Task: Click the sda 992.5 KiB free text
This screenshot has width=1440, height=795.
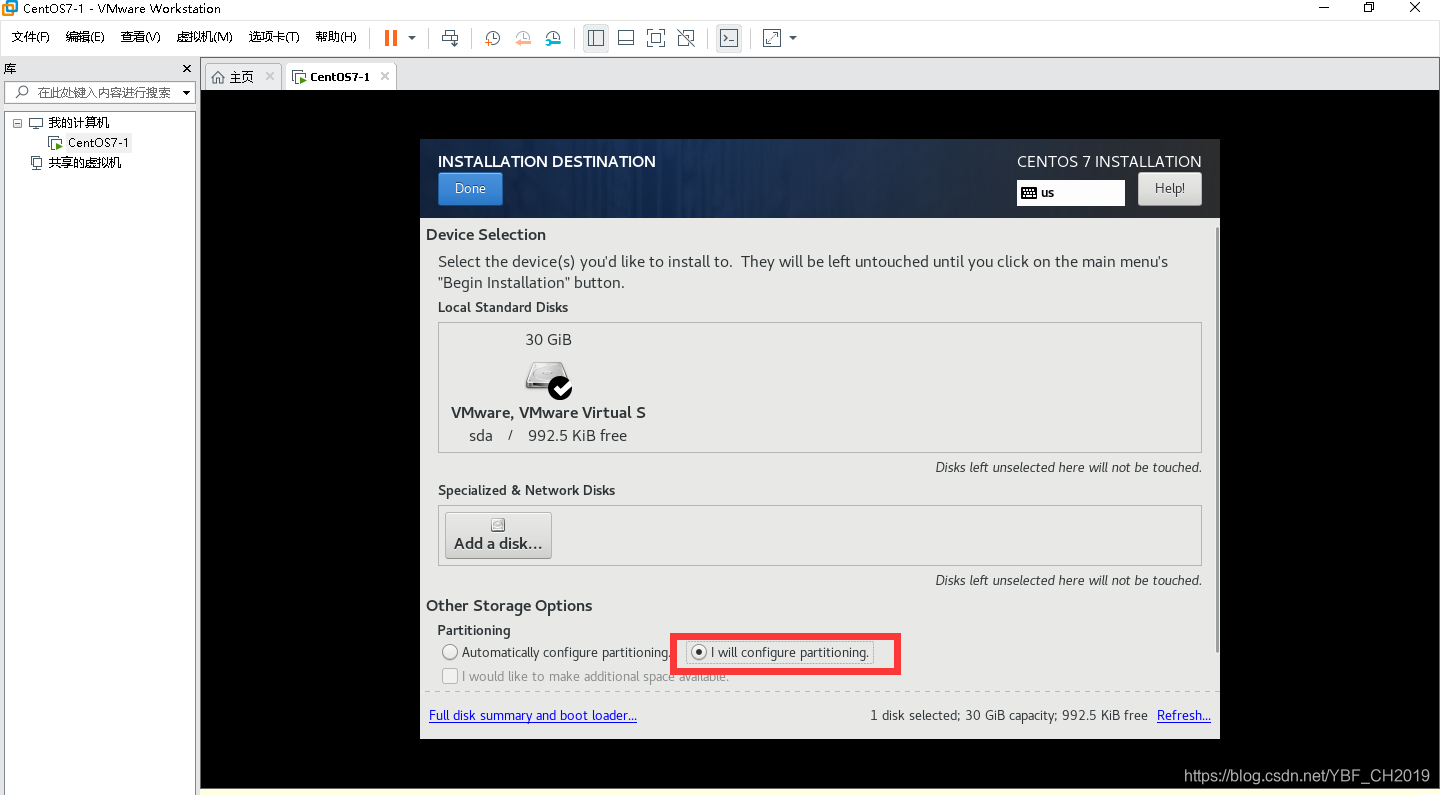Action: point(548,436)
